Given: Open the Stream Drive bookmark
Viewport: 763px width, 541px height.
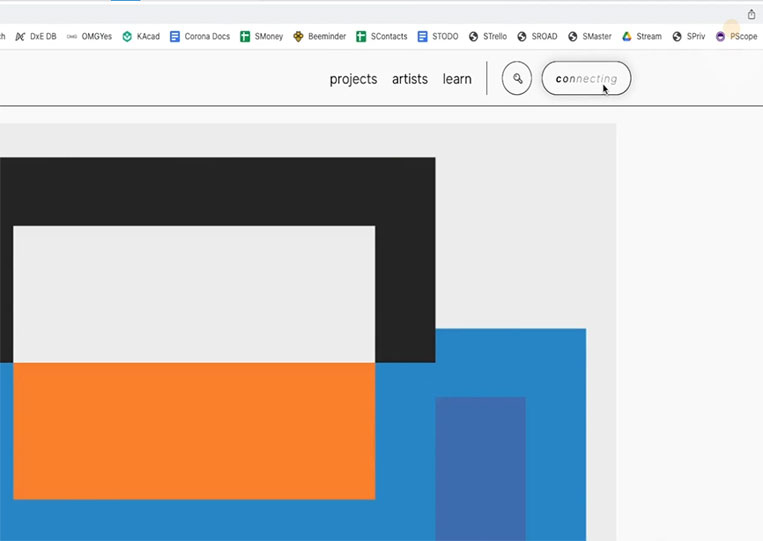Looking at the screenshot, I should 642,36.
